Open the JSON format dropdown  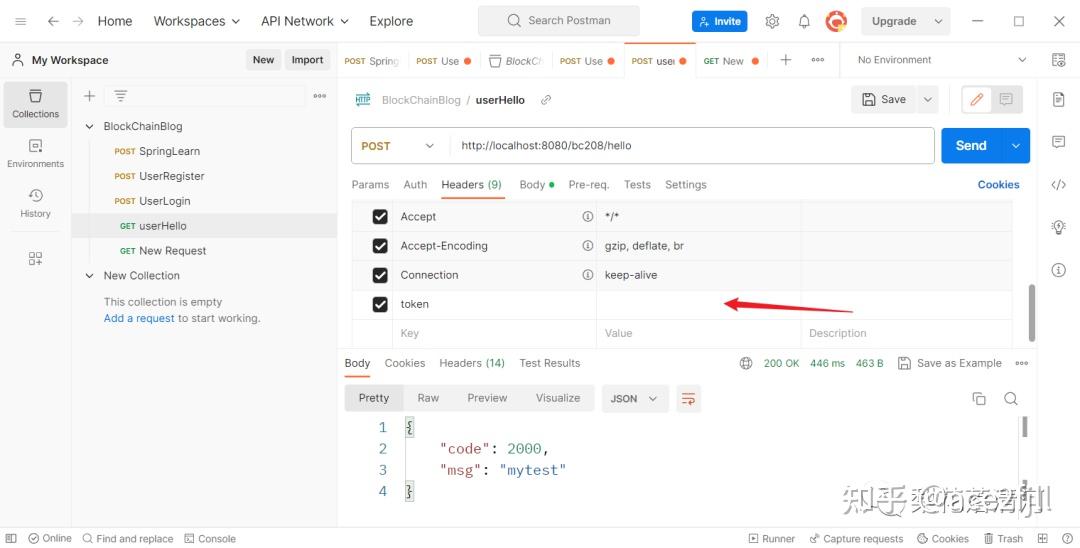tap(635, 399)
